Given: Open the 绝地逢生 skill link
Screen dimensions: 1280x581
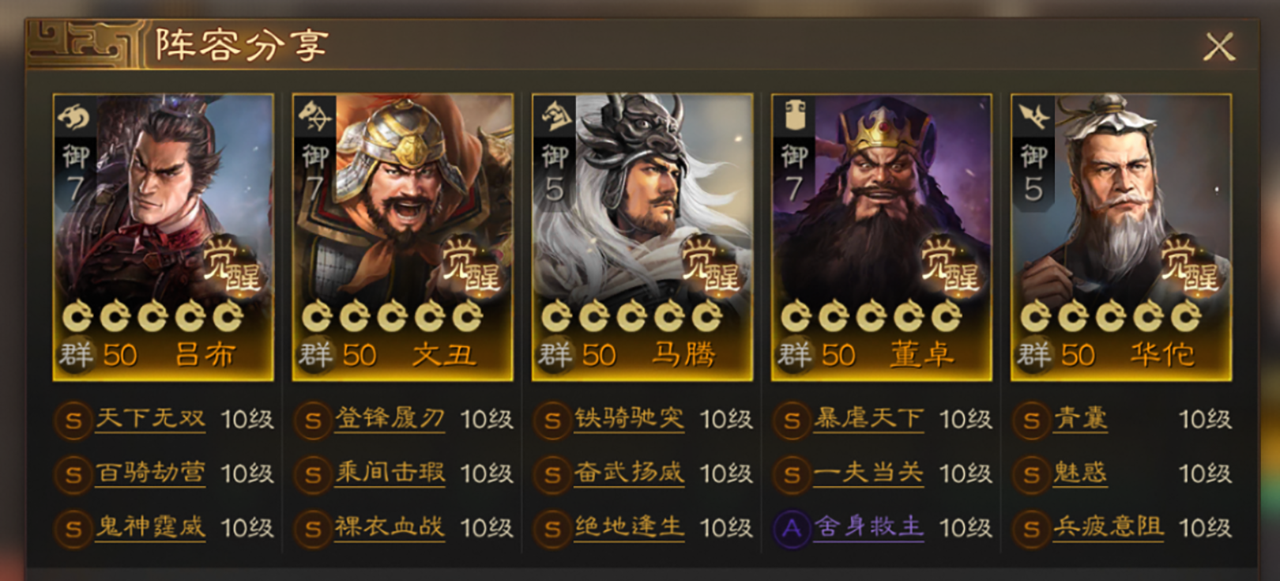Looking at the screenshot, I should point(629,528).
